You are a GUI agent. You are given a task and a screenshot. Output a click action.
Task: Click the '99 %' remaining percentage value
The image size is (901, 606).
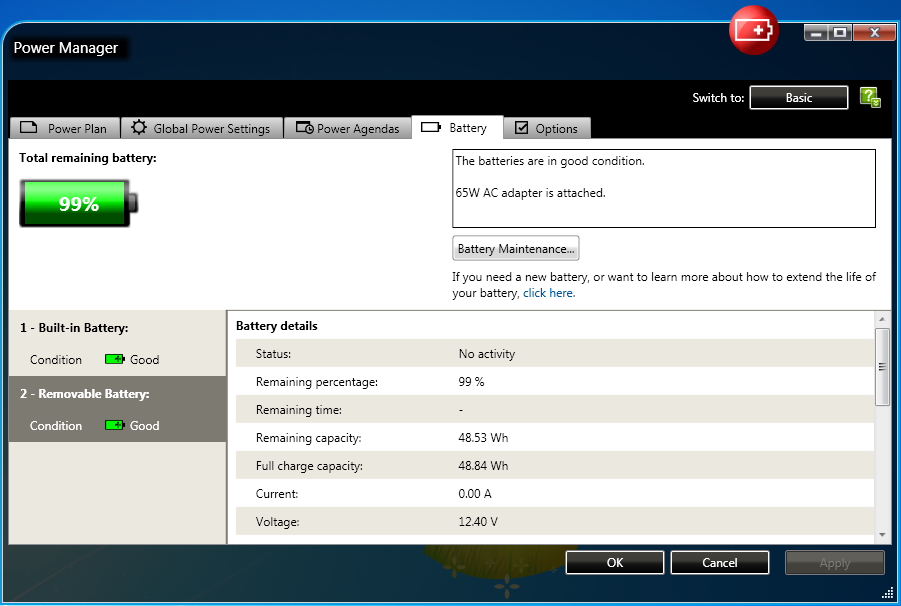click(x=471, y=382)
